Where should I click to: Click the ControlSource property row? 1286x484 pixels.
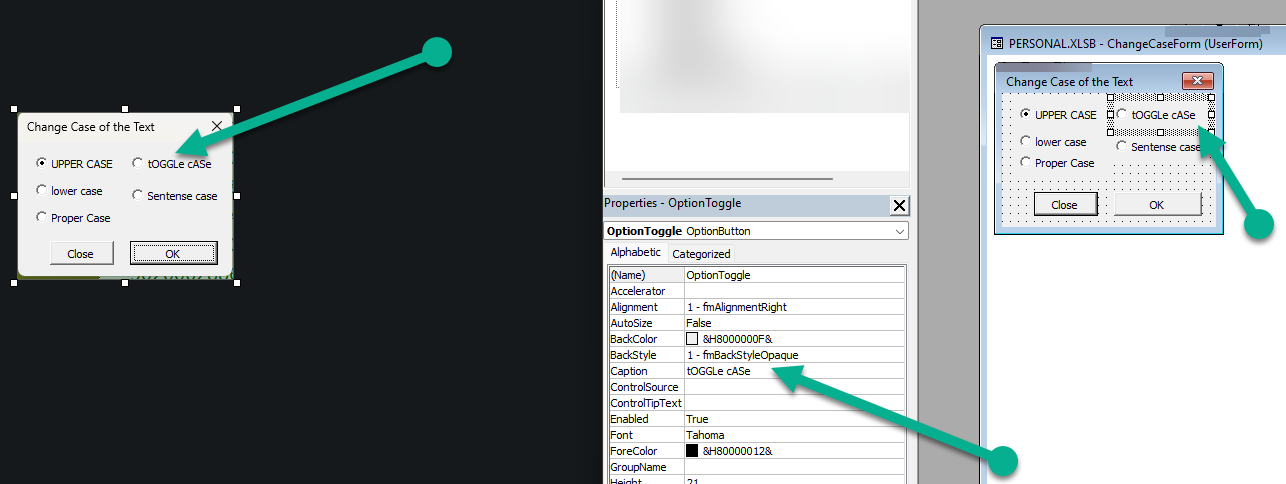756,387
